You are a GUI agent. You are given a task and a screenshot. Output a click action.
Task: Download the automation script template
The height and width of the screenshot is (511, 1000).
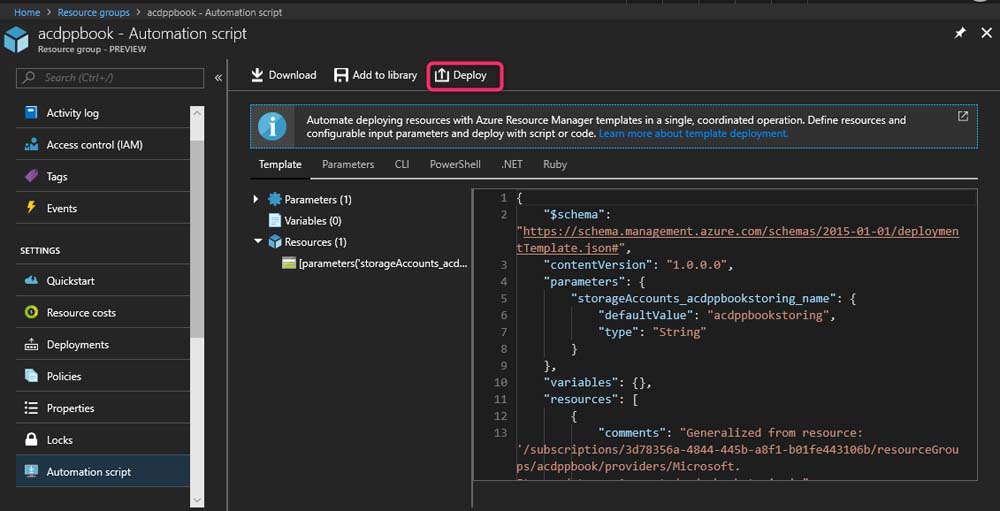tap(283, 75)
